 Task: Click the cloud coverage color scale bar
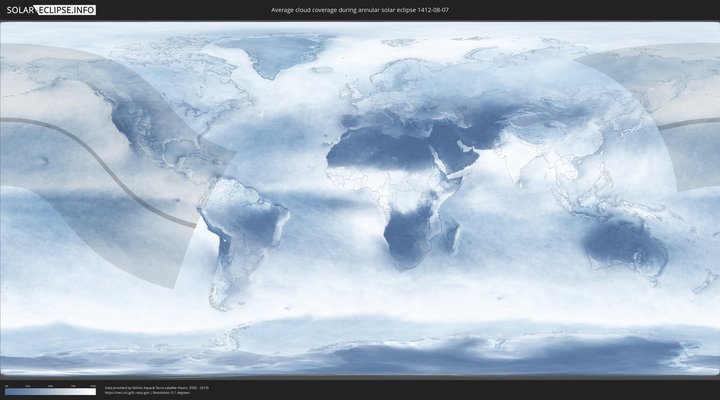pos(51,392)
